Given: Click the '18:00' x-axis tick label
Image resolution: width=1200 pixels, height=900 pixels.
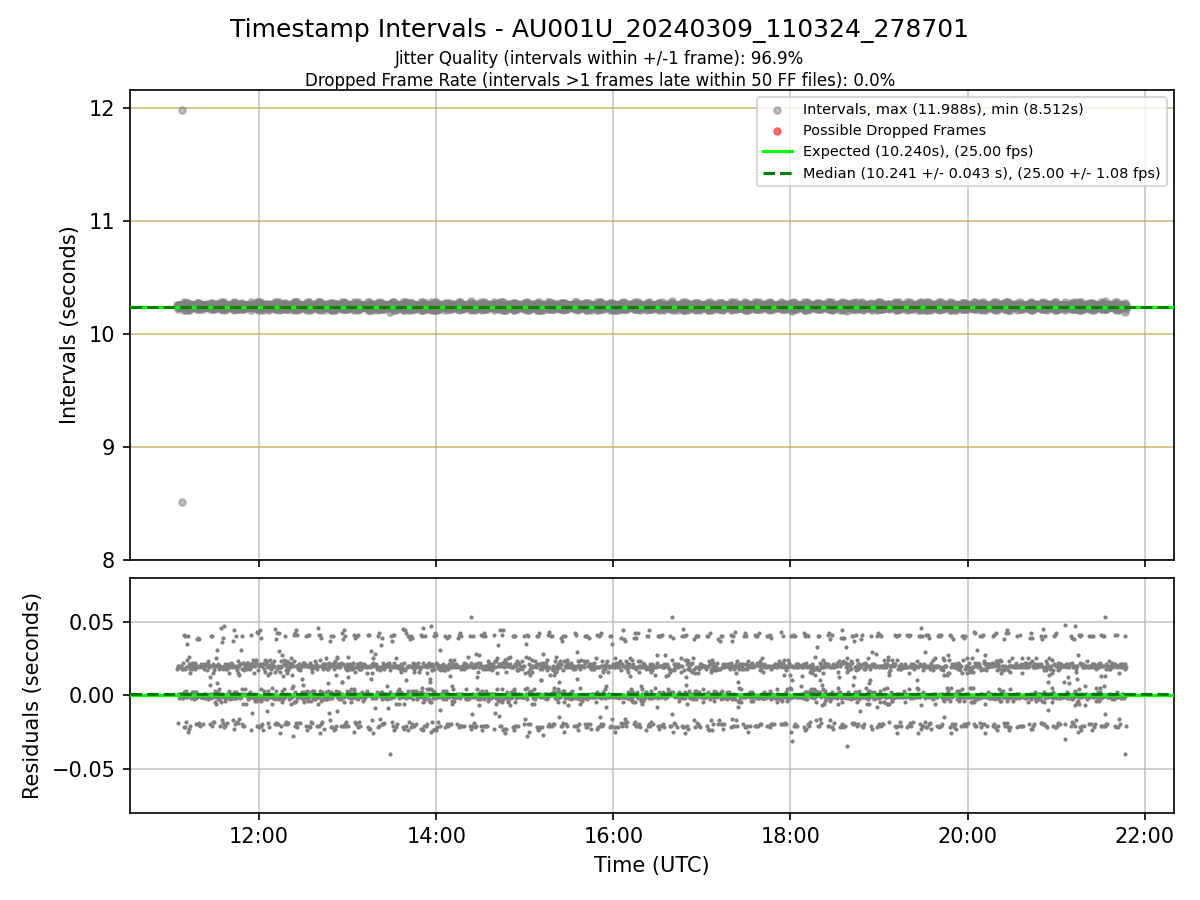Looking at the screenshot, I should click(x=790, y=834).
